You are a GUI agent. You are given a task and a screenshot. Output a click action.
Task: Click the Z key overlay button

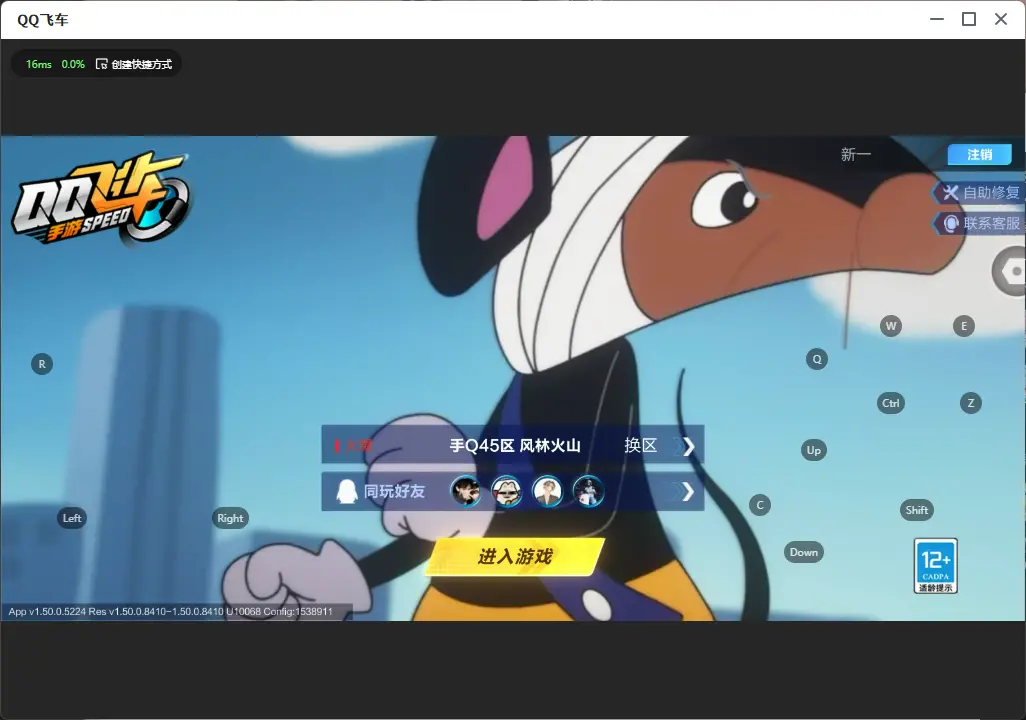coord(971,403)
